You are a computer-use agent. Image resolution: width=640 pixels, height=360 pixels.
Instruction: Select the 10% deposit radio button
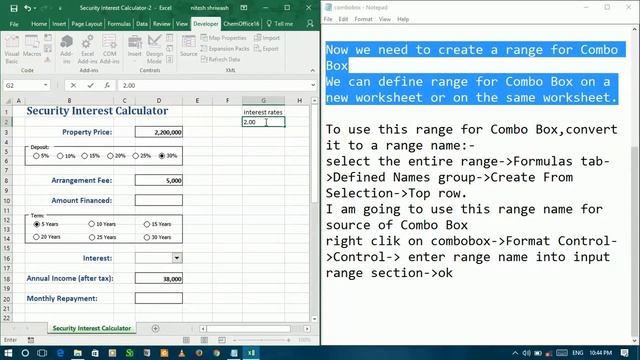pyautogui.click(x=60, y=156)
